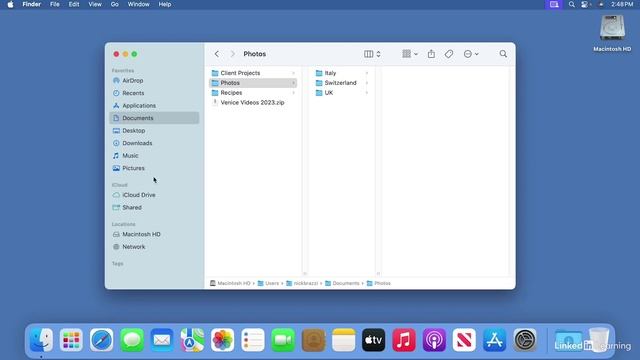
Task: Launch Safari from the Dock
Action: point(102,340)
